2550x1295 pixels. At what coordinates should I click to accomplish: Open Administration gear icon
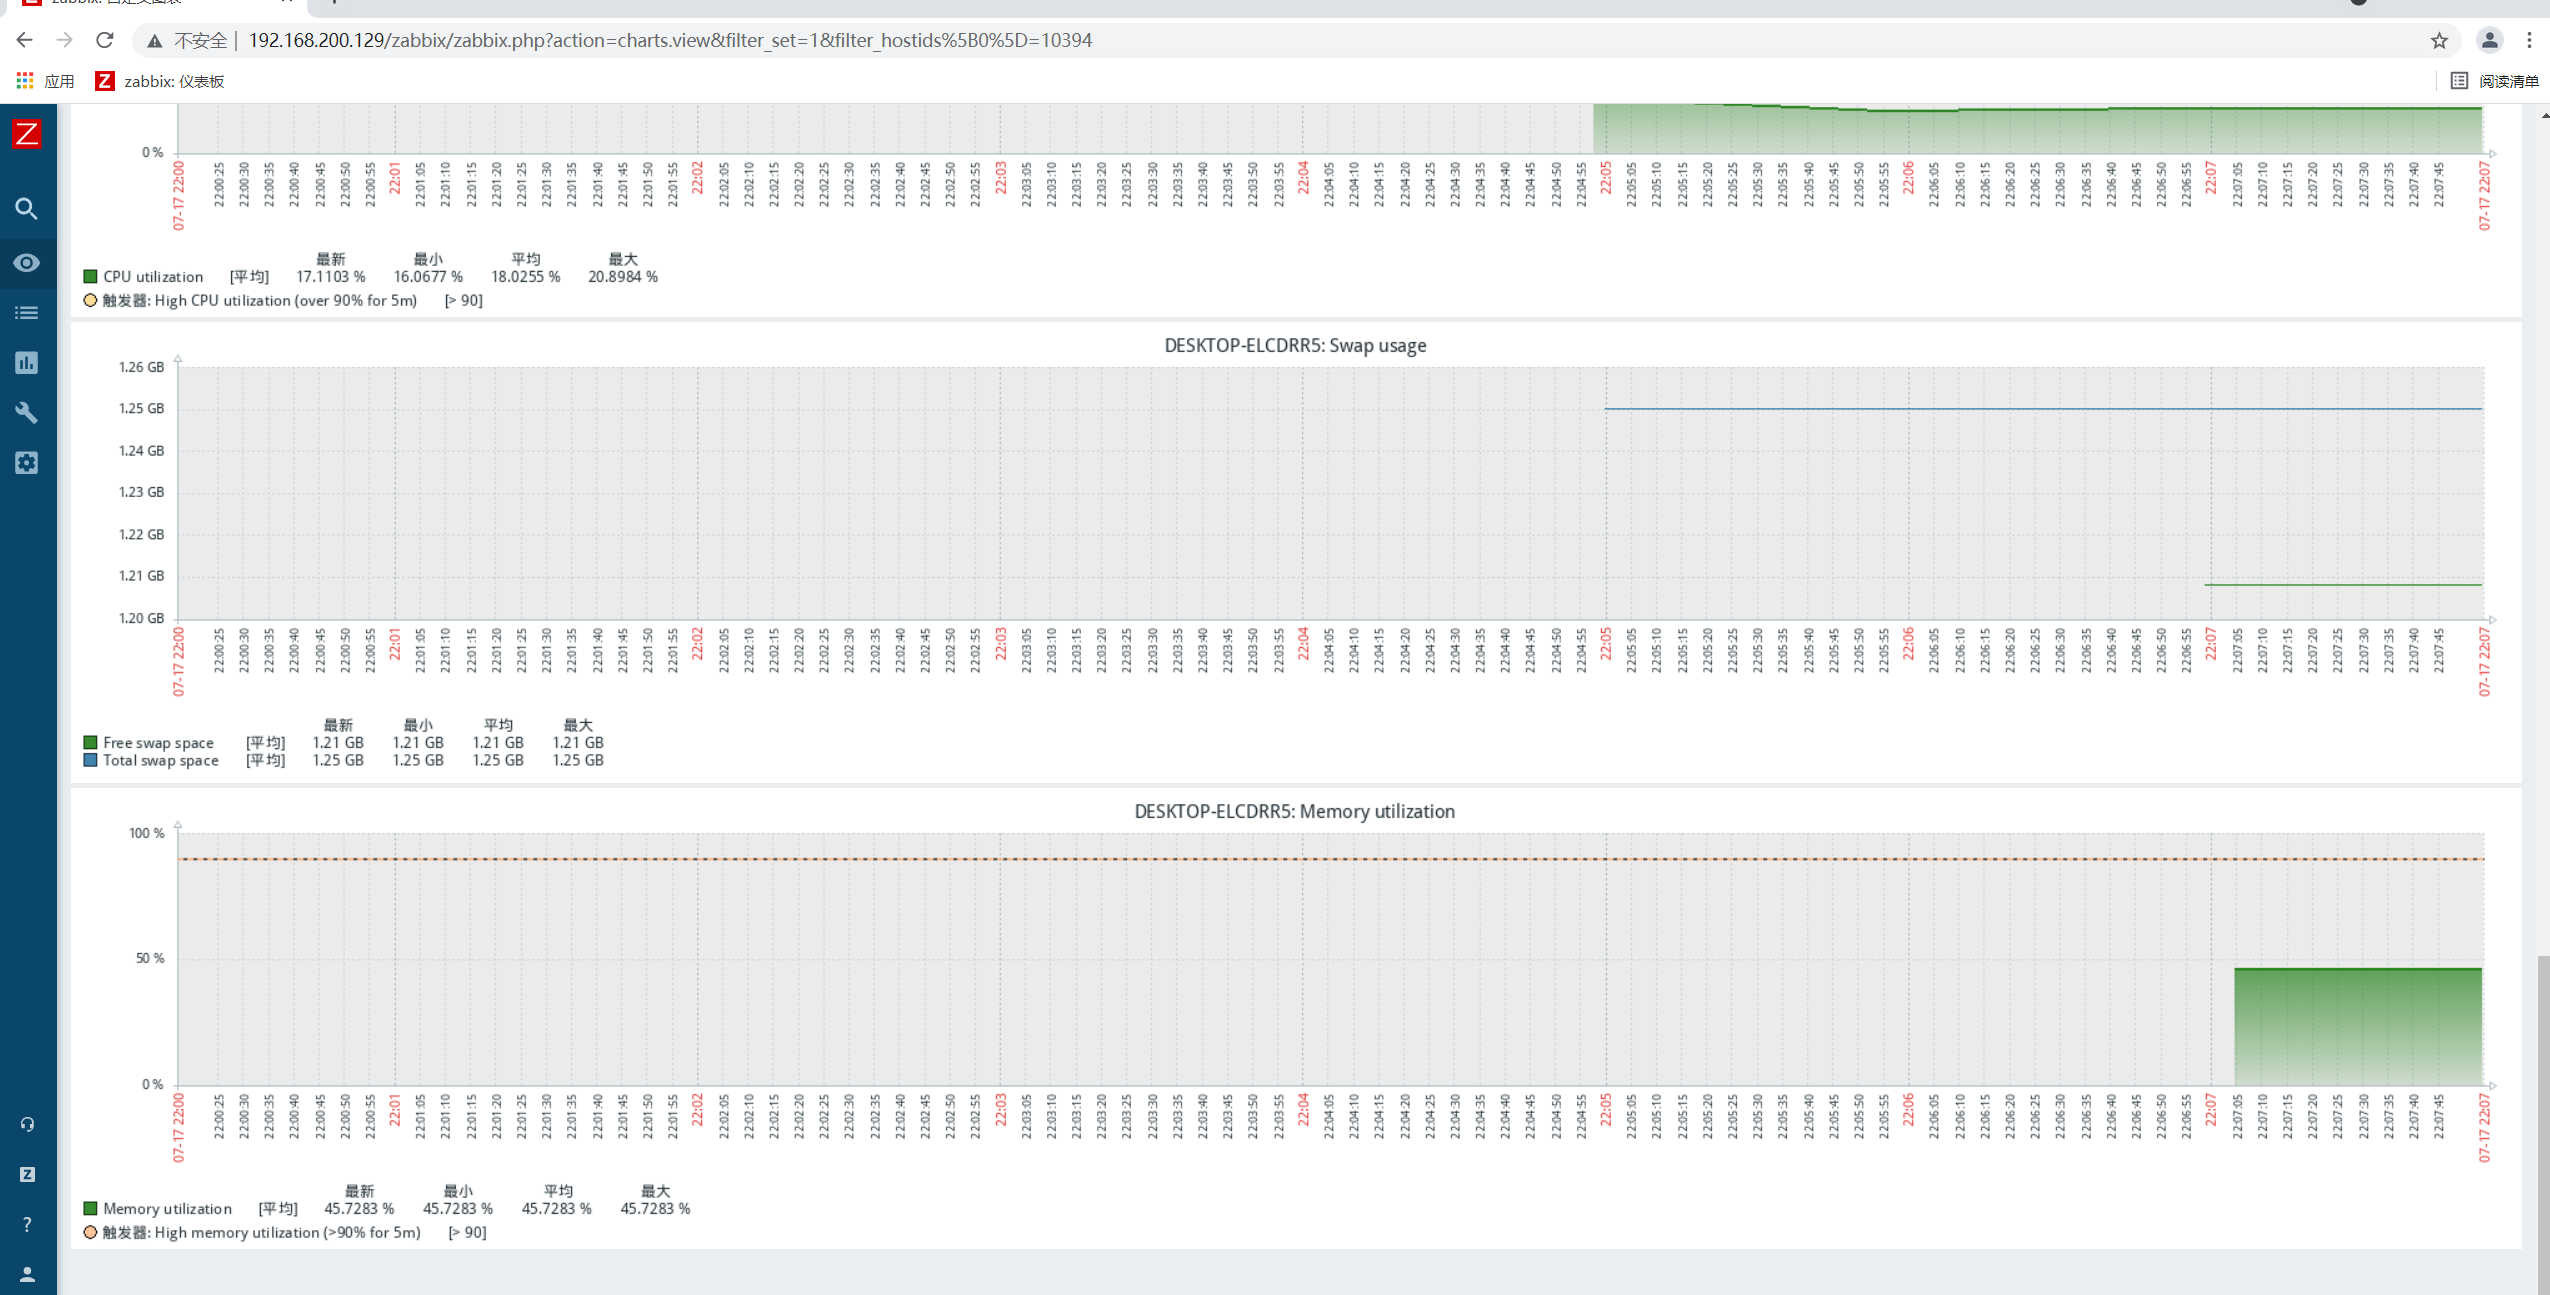click(27, 463)
